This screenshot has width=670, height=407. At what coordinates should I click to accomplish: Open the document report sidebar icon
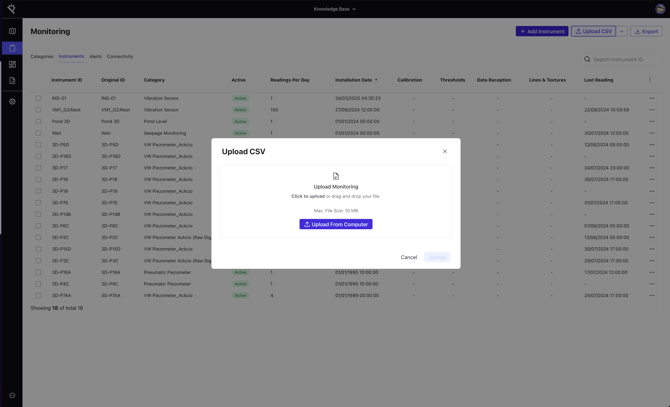coord(12,81)
